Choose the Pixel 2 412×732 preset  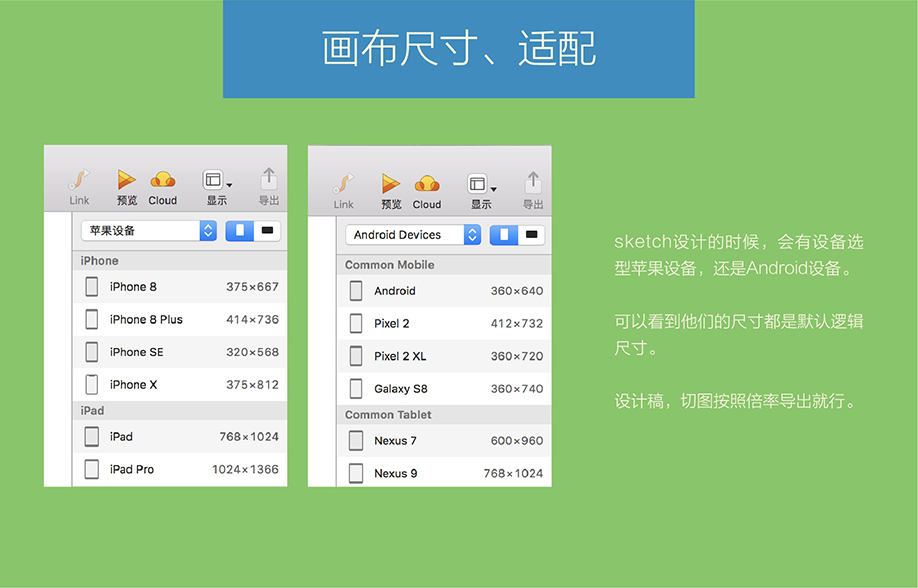[x=444, y=323]
